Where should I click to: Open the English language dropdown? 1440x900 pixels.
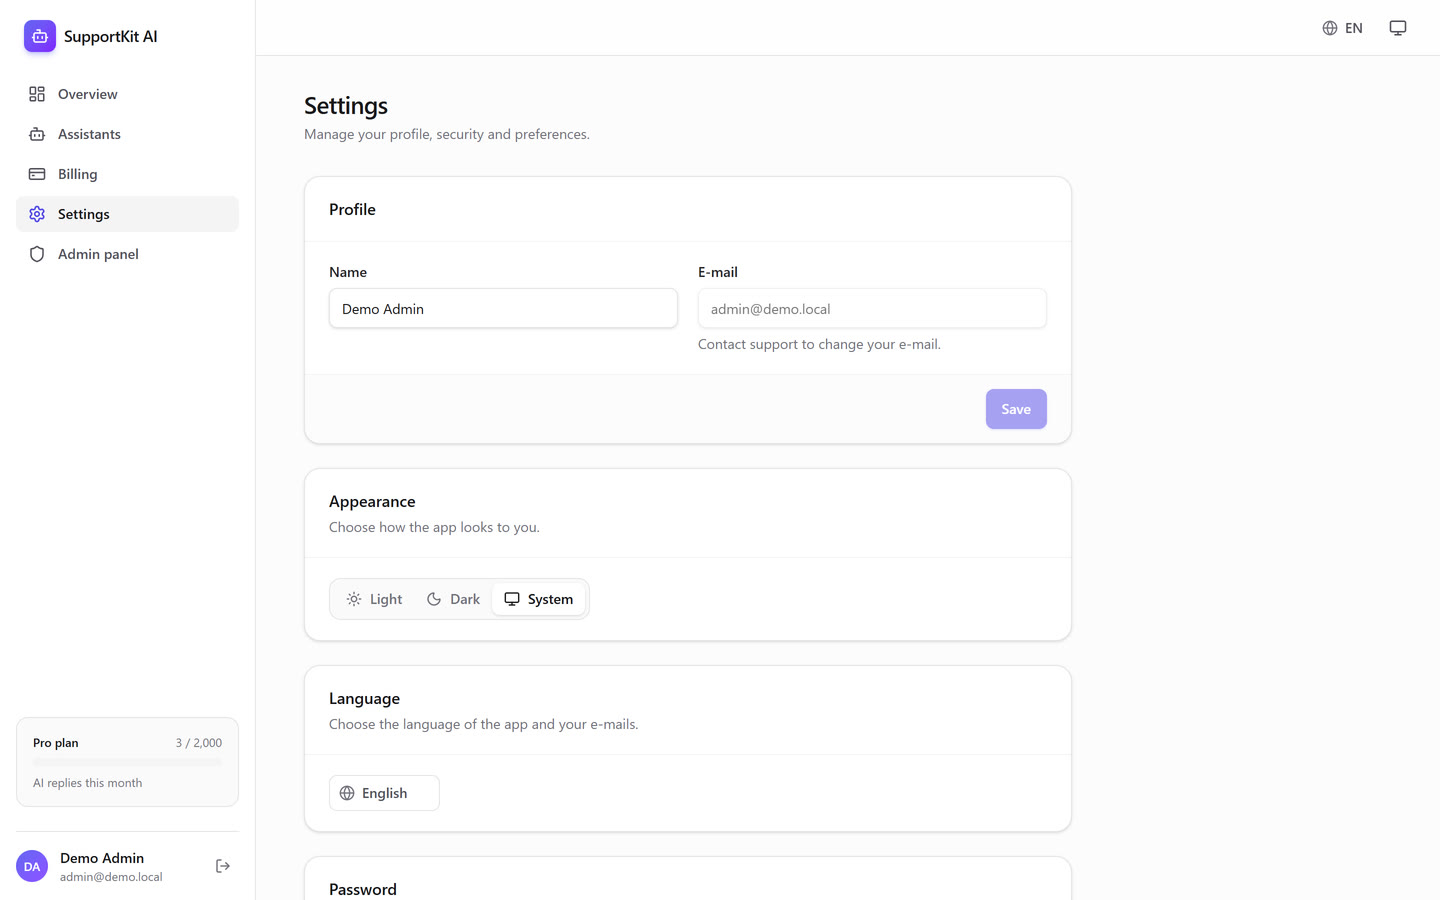pyautogui.click(x=384, y=793)
